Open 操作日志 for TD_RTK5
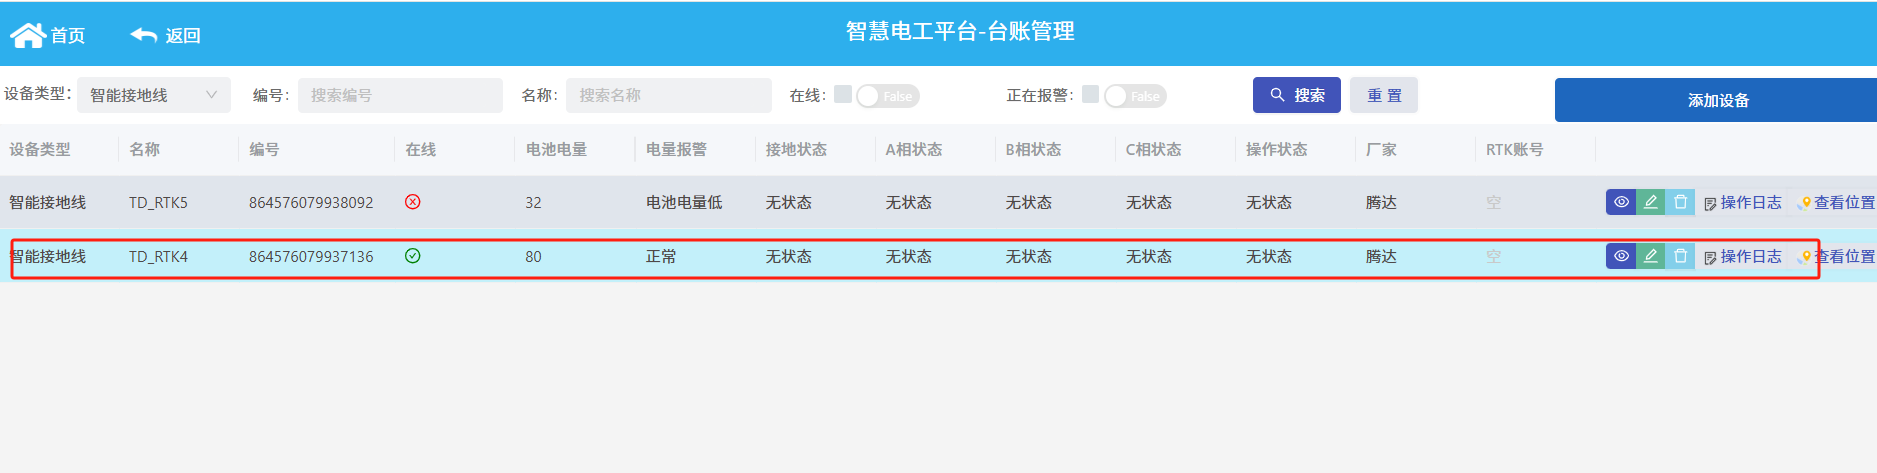Viewport: 1877px width, 473px height. point(1743,202)
